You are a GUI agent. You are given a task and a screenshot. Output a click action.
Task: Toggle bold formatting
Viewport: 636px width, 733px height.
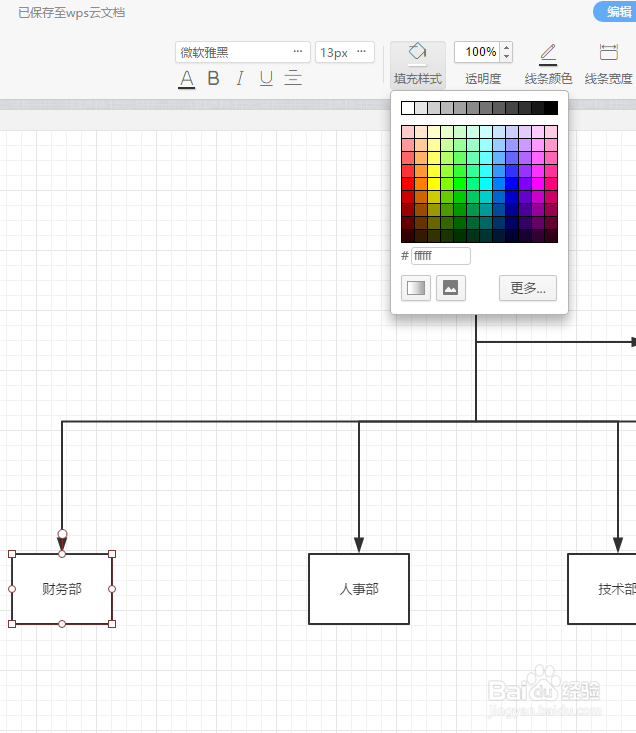pyautogui.click(x=213, y=78)
